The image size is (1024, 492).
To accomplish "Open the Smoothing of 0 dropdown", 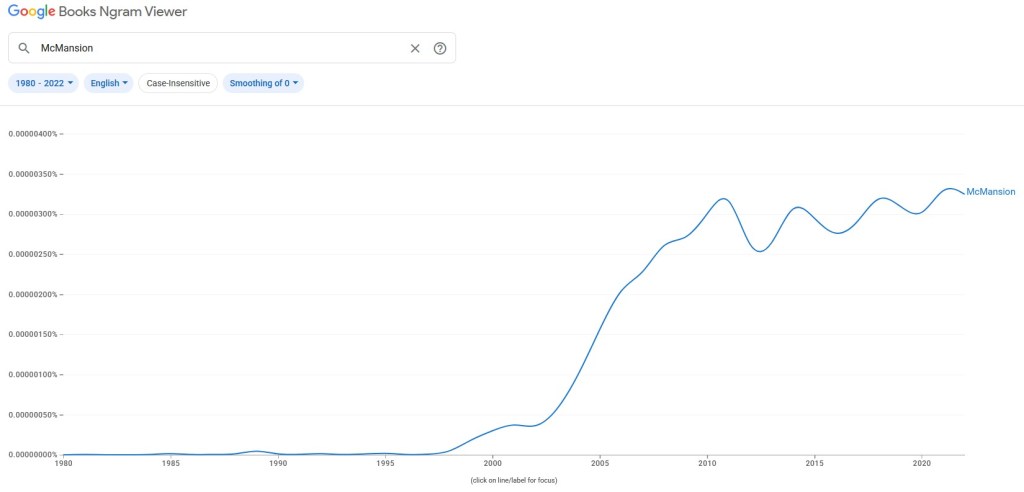I will (x=264, y=83).
